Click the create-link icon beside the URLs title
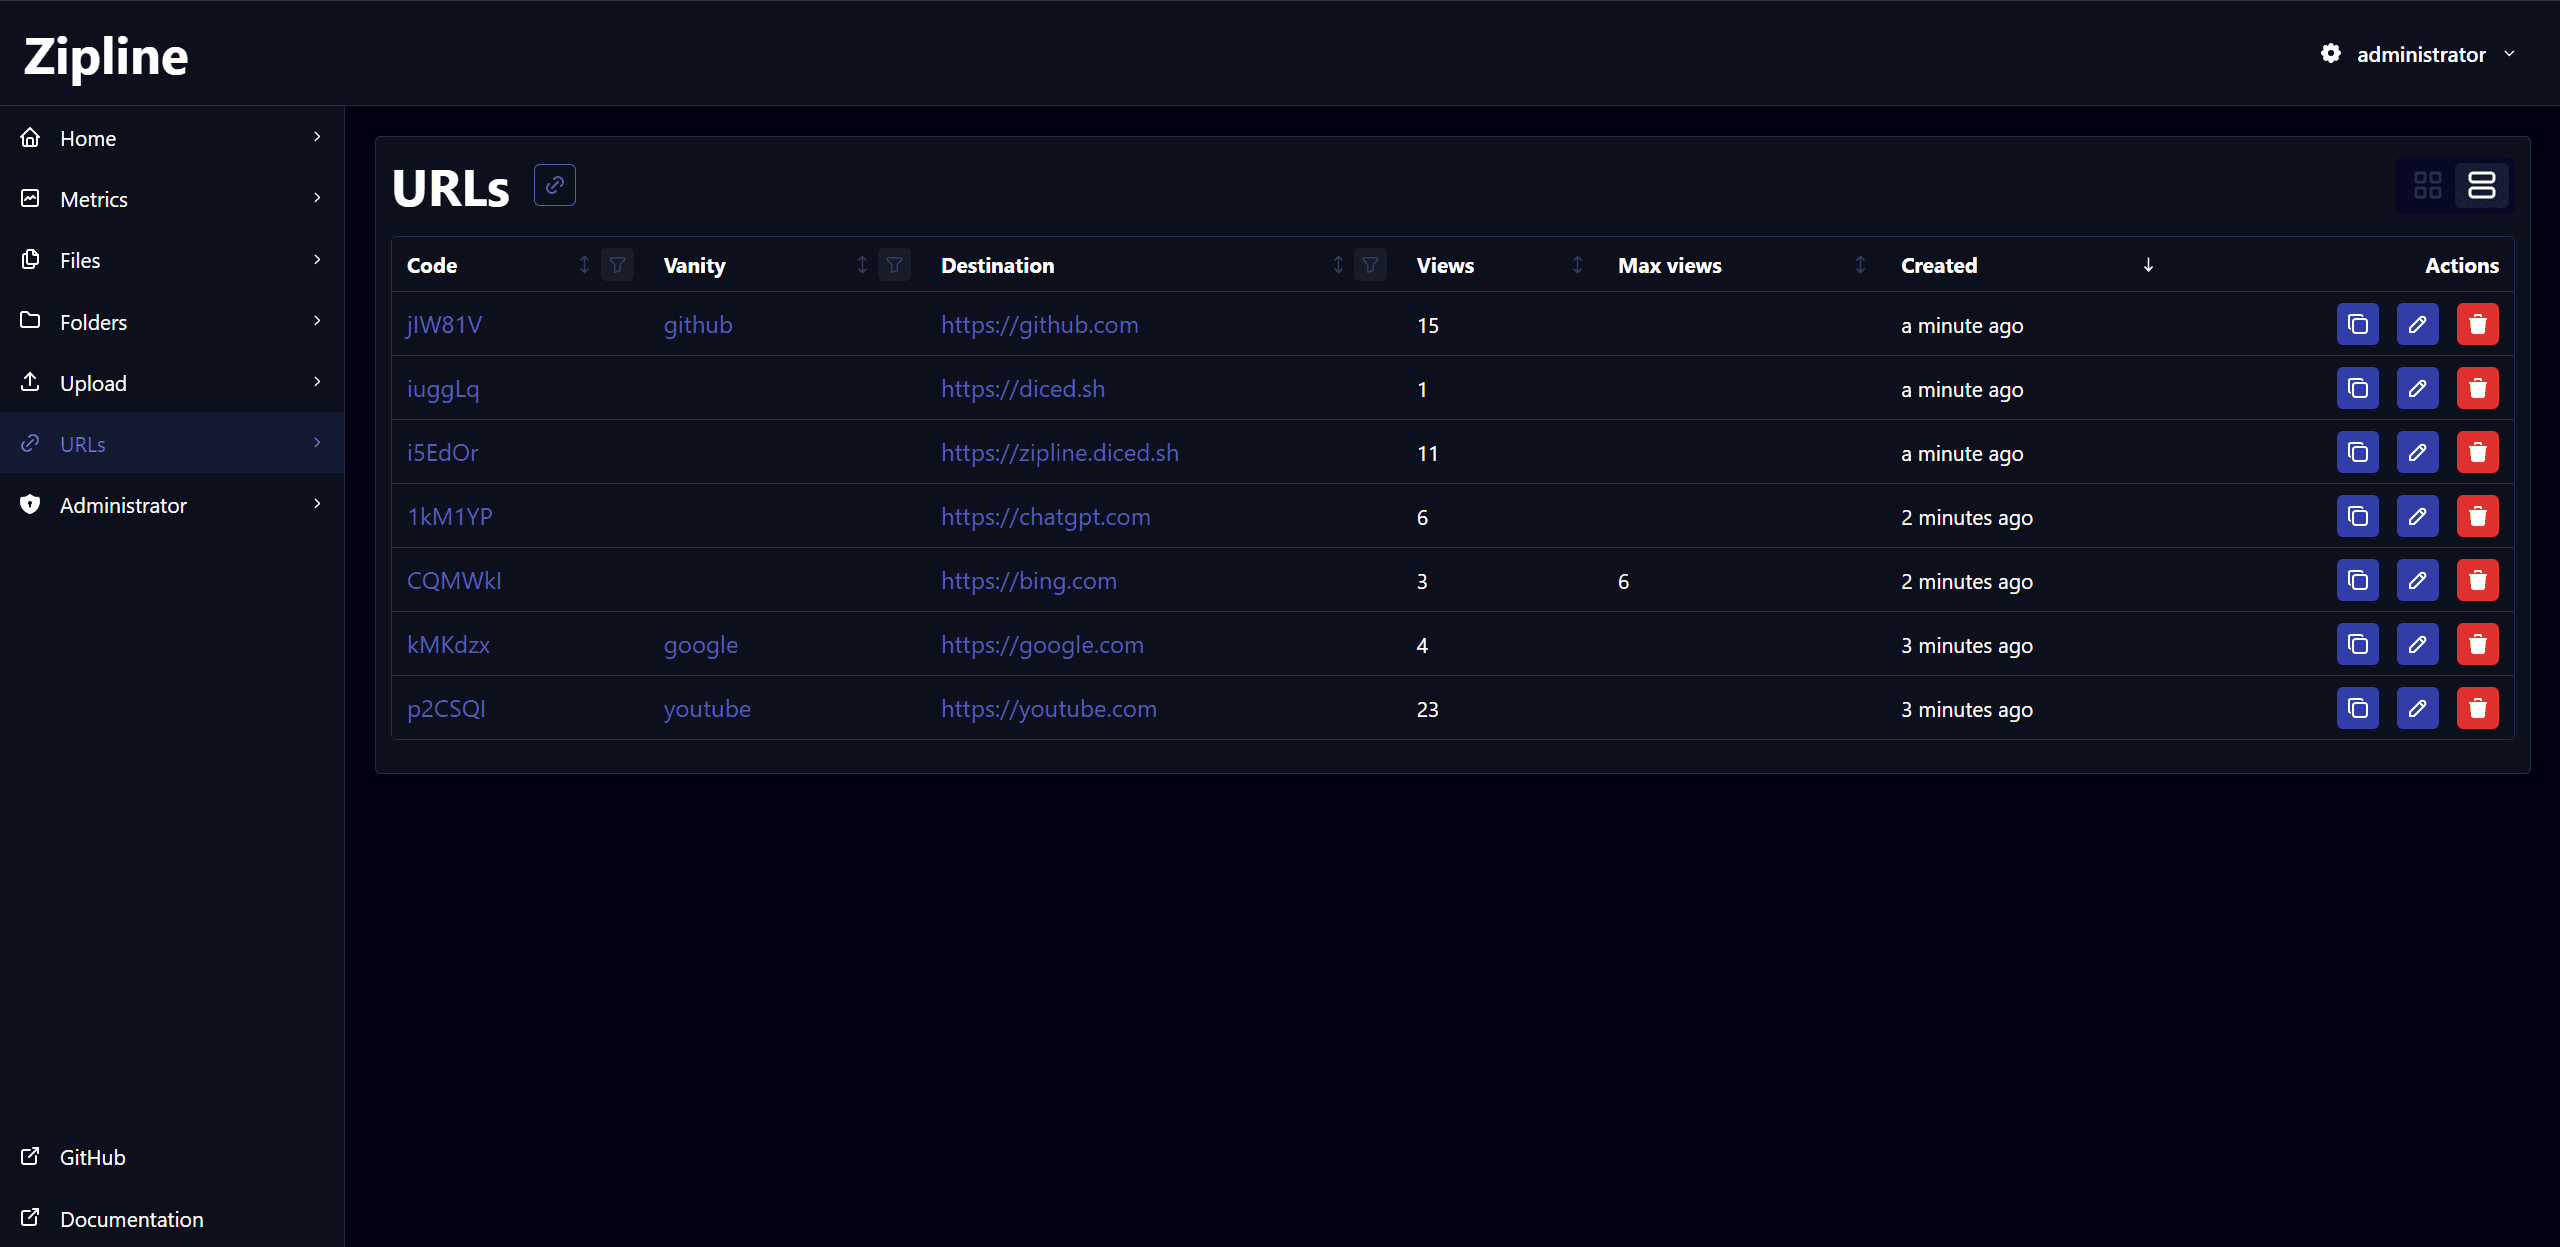This screenshot has width=2560, height=1247. click(x=555, y=184)
